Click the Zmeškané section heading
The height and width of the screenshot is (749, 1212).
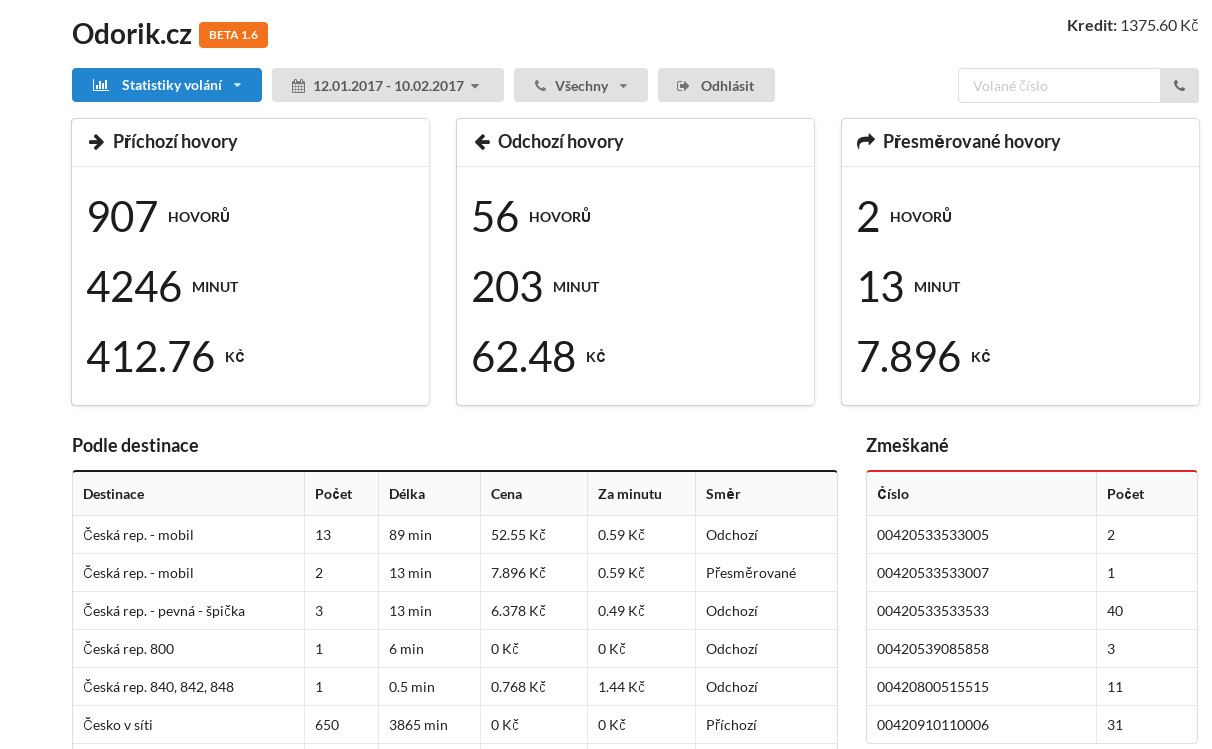907,446
